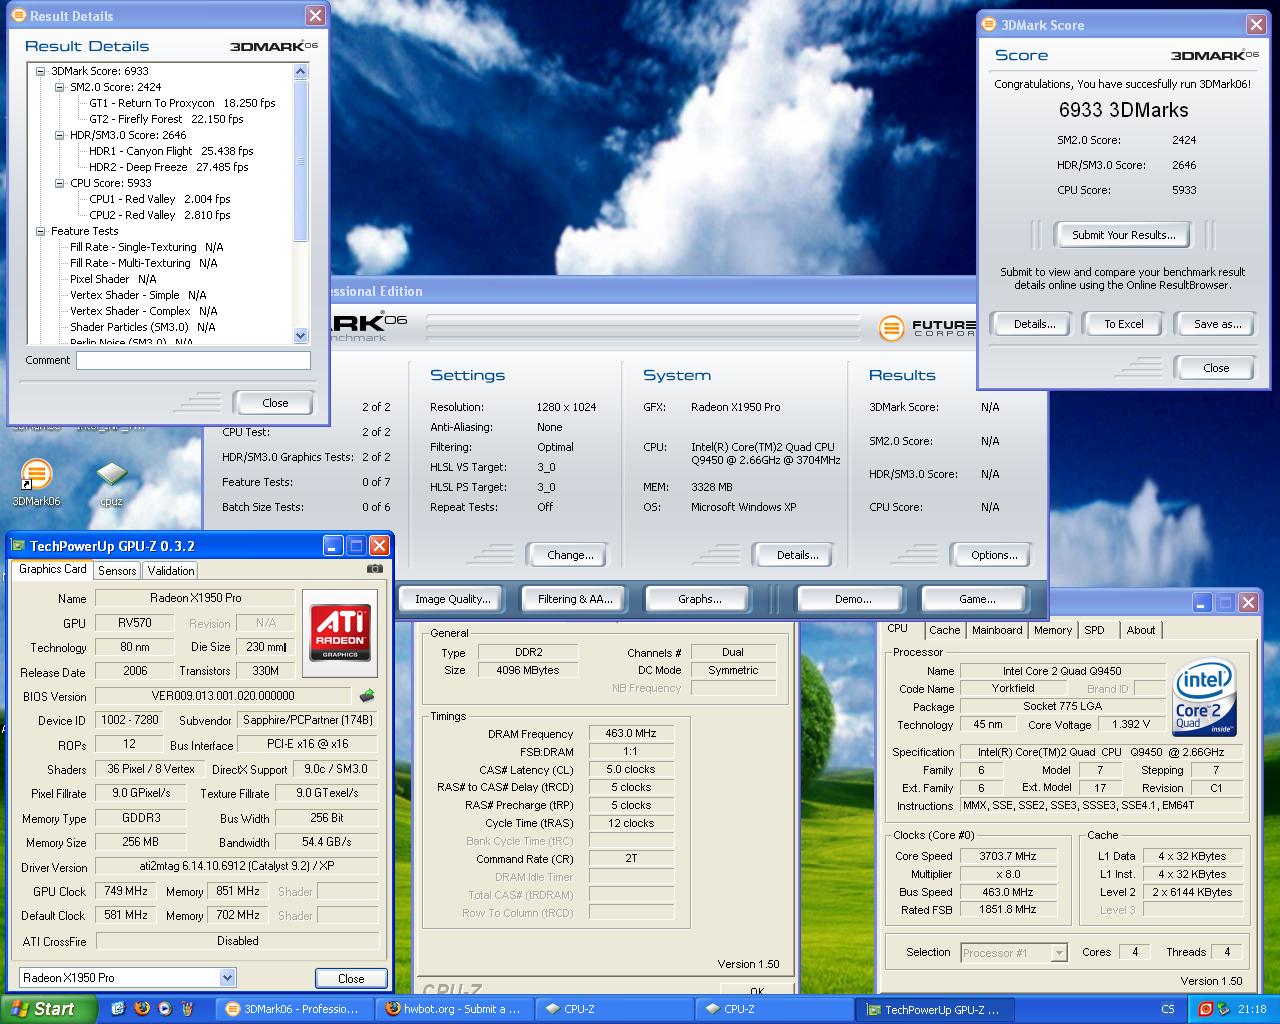Open the 3DMark06 desktop shortcut icon
Screen dimensions: 1280x1024
pyautogui.click(x=36, y=476)
